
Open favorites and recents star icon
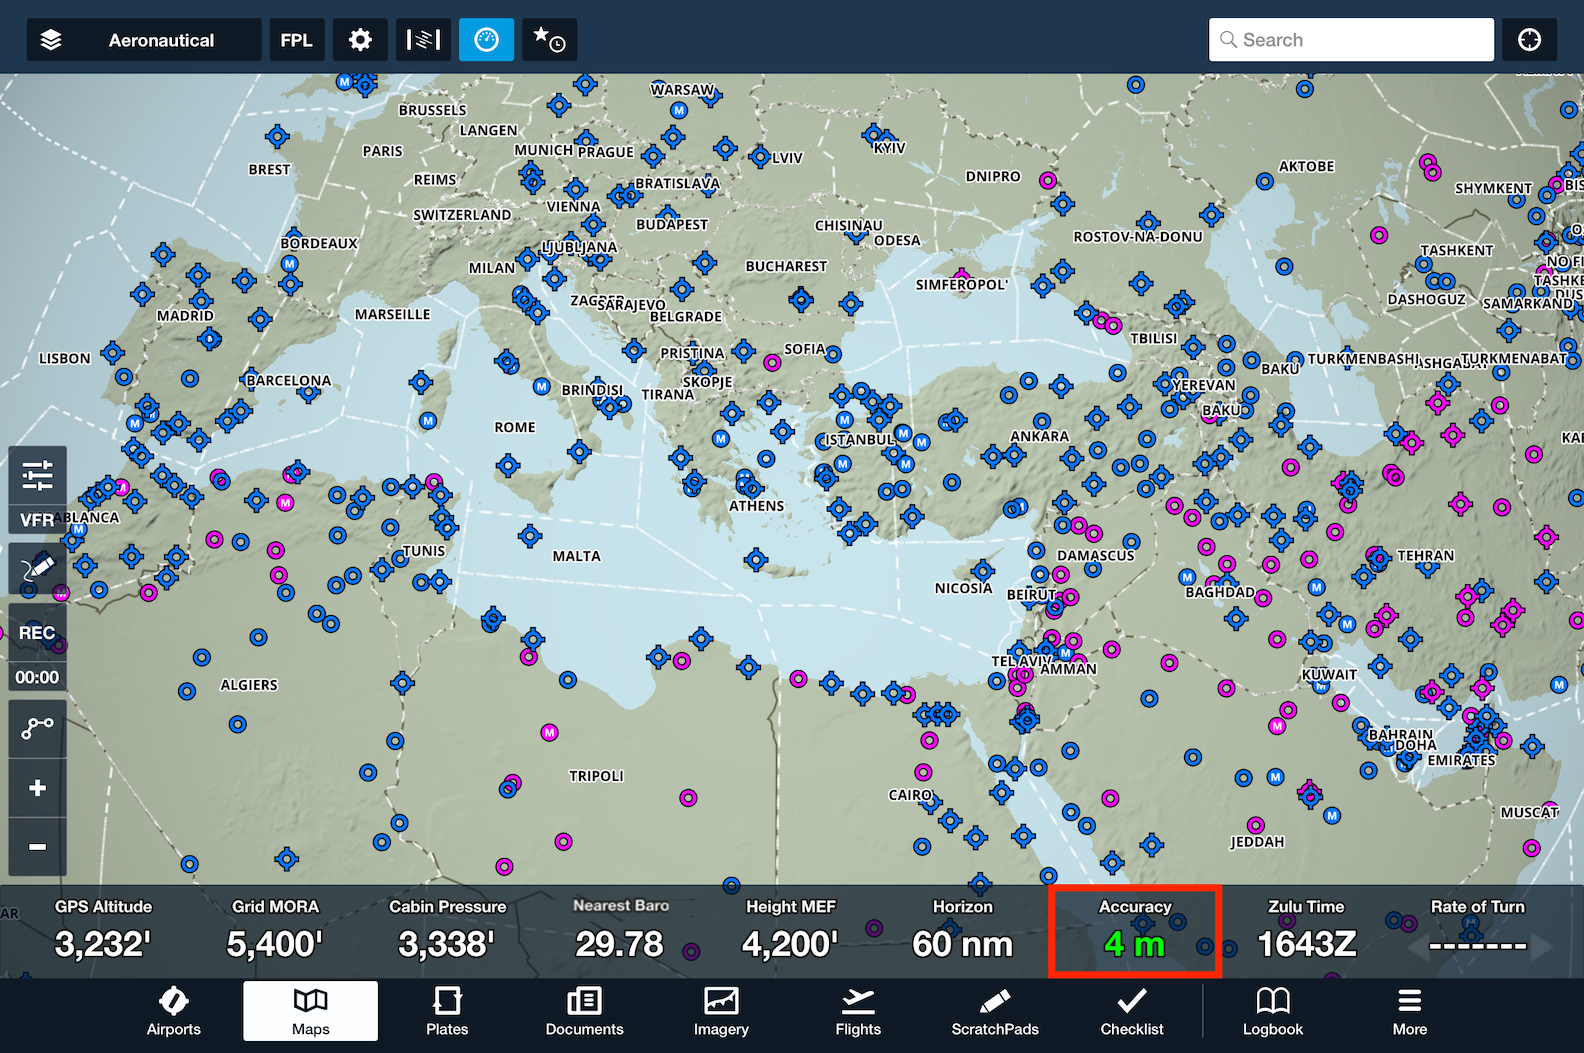click(x=549, y=40)
